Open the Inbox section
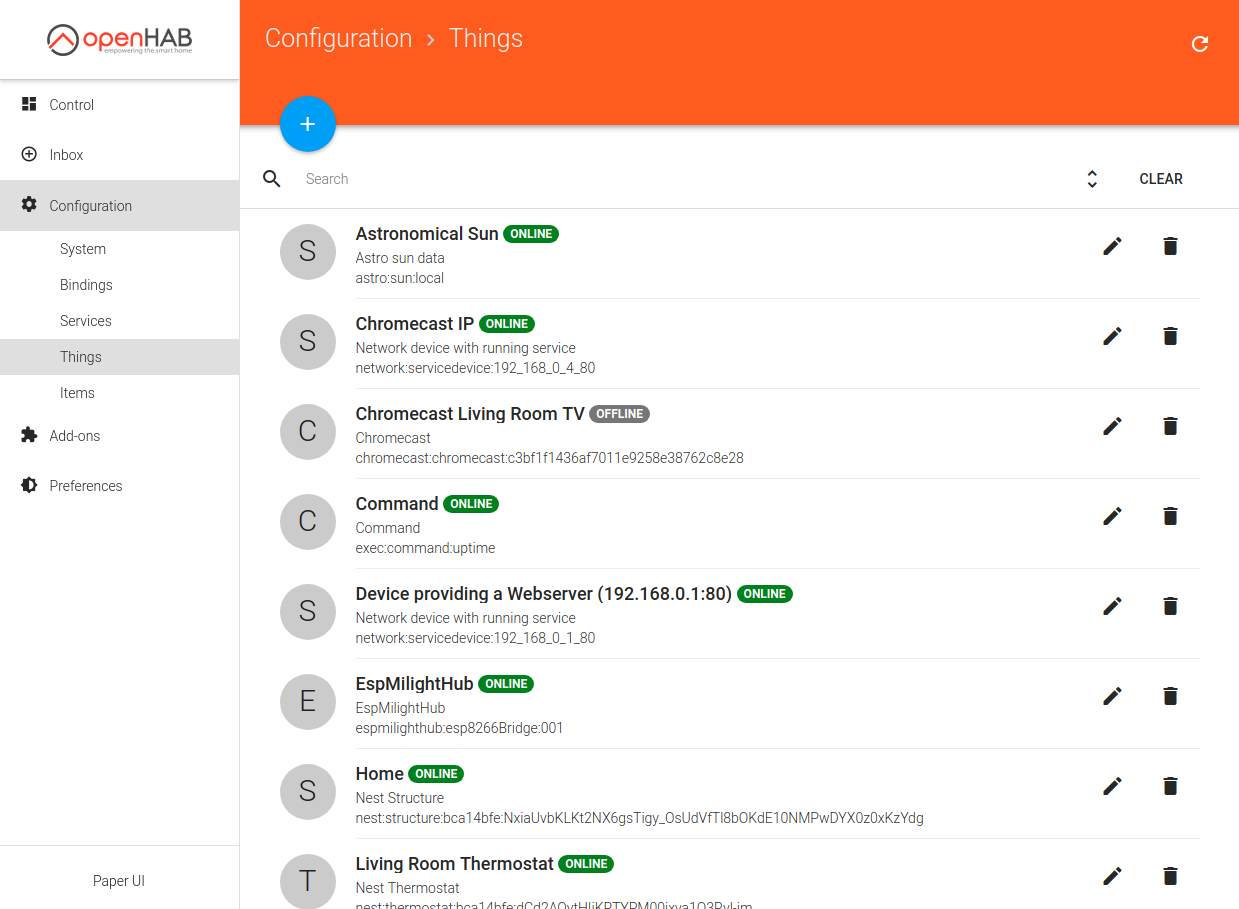1239x909 pixels. 65,154
